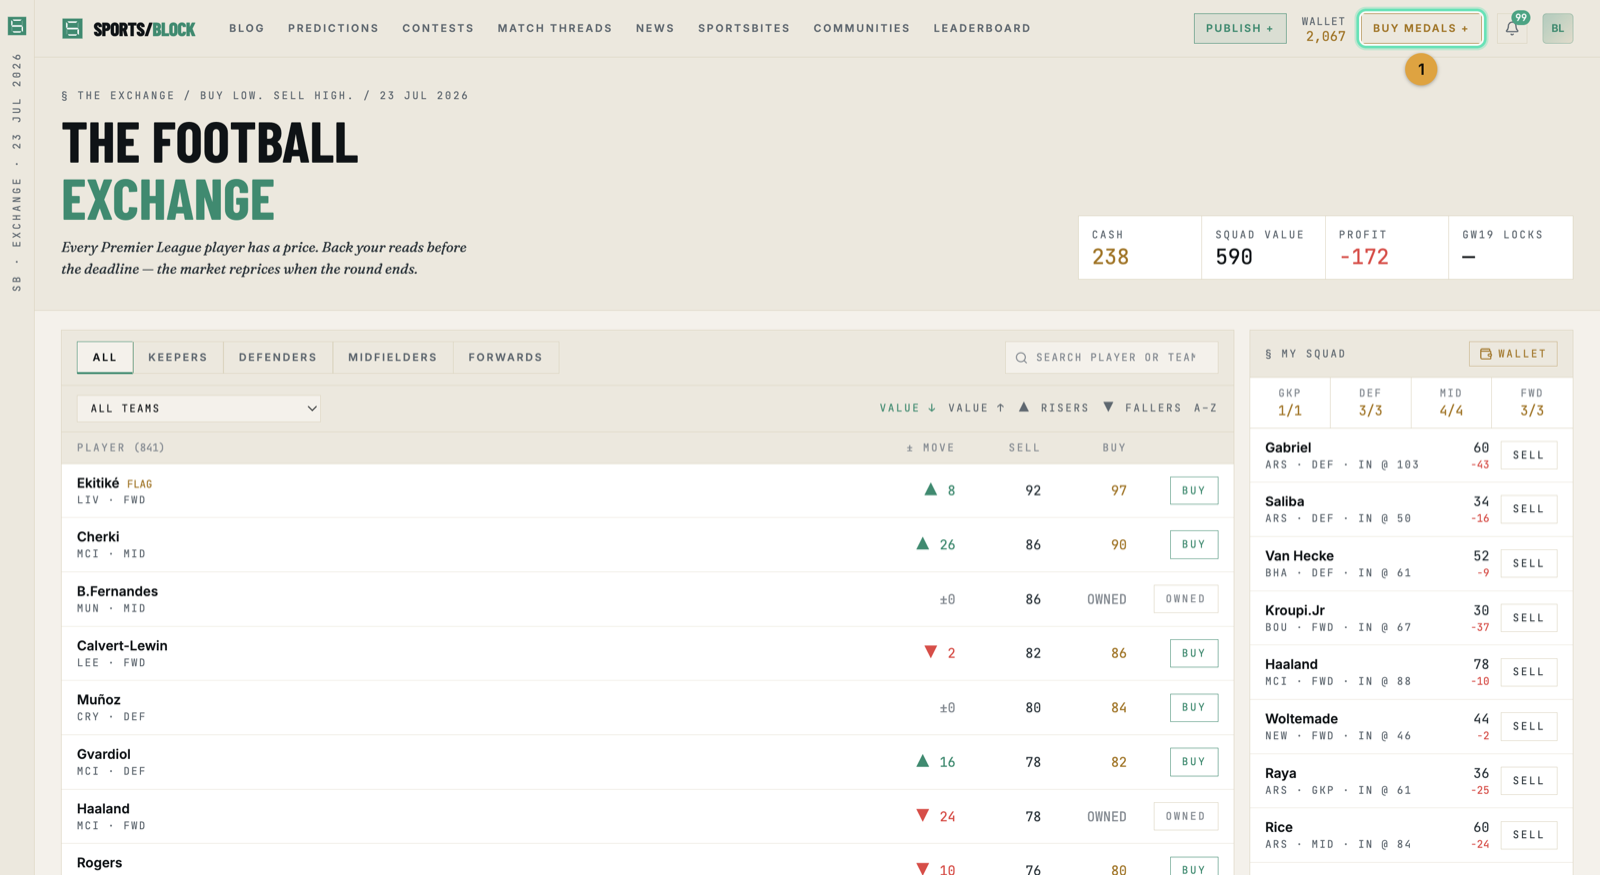Sell Van Hecke from squad
Viewport: 1600px width, 875px height.
[1529, 563]
